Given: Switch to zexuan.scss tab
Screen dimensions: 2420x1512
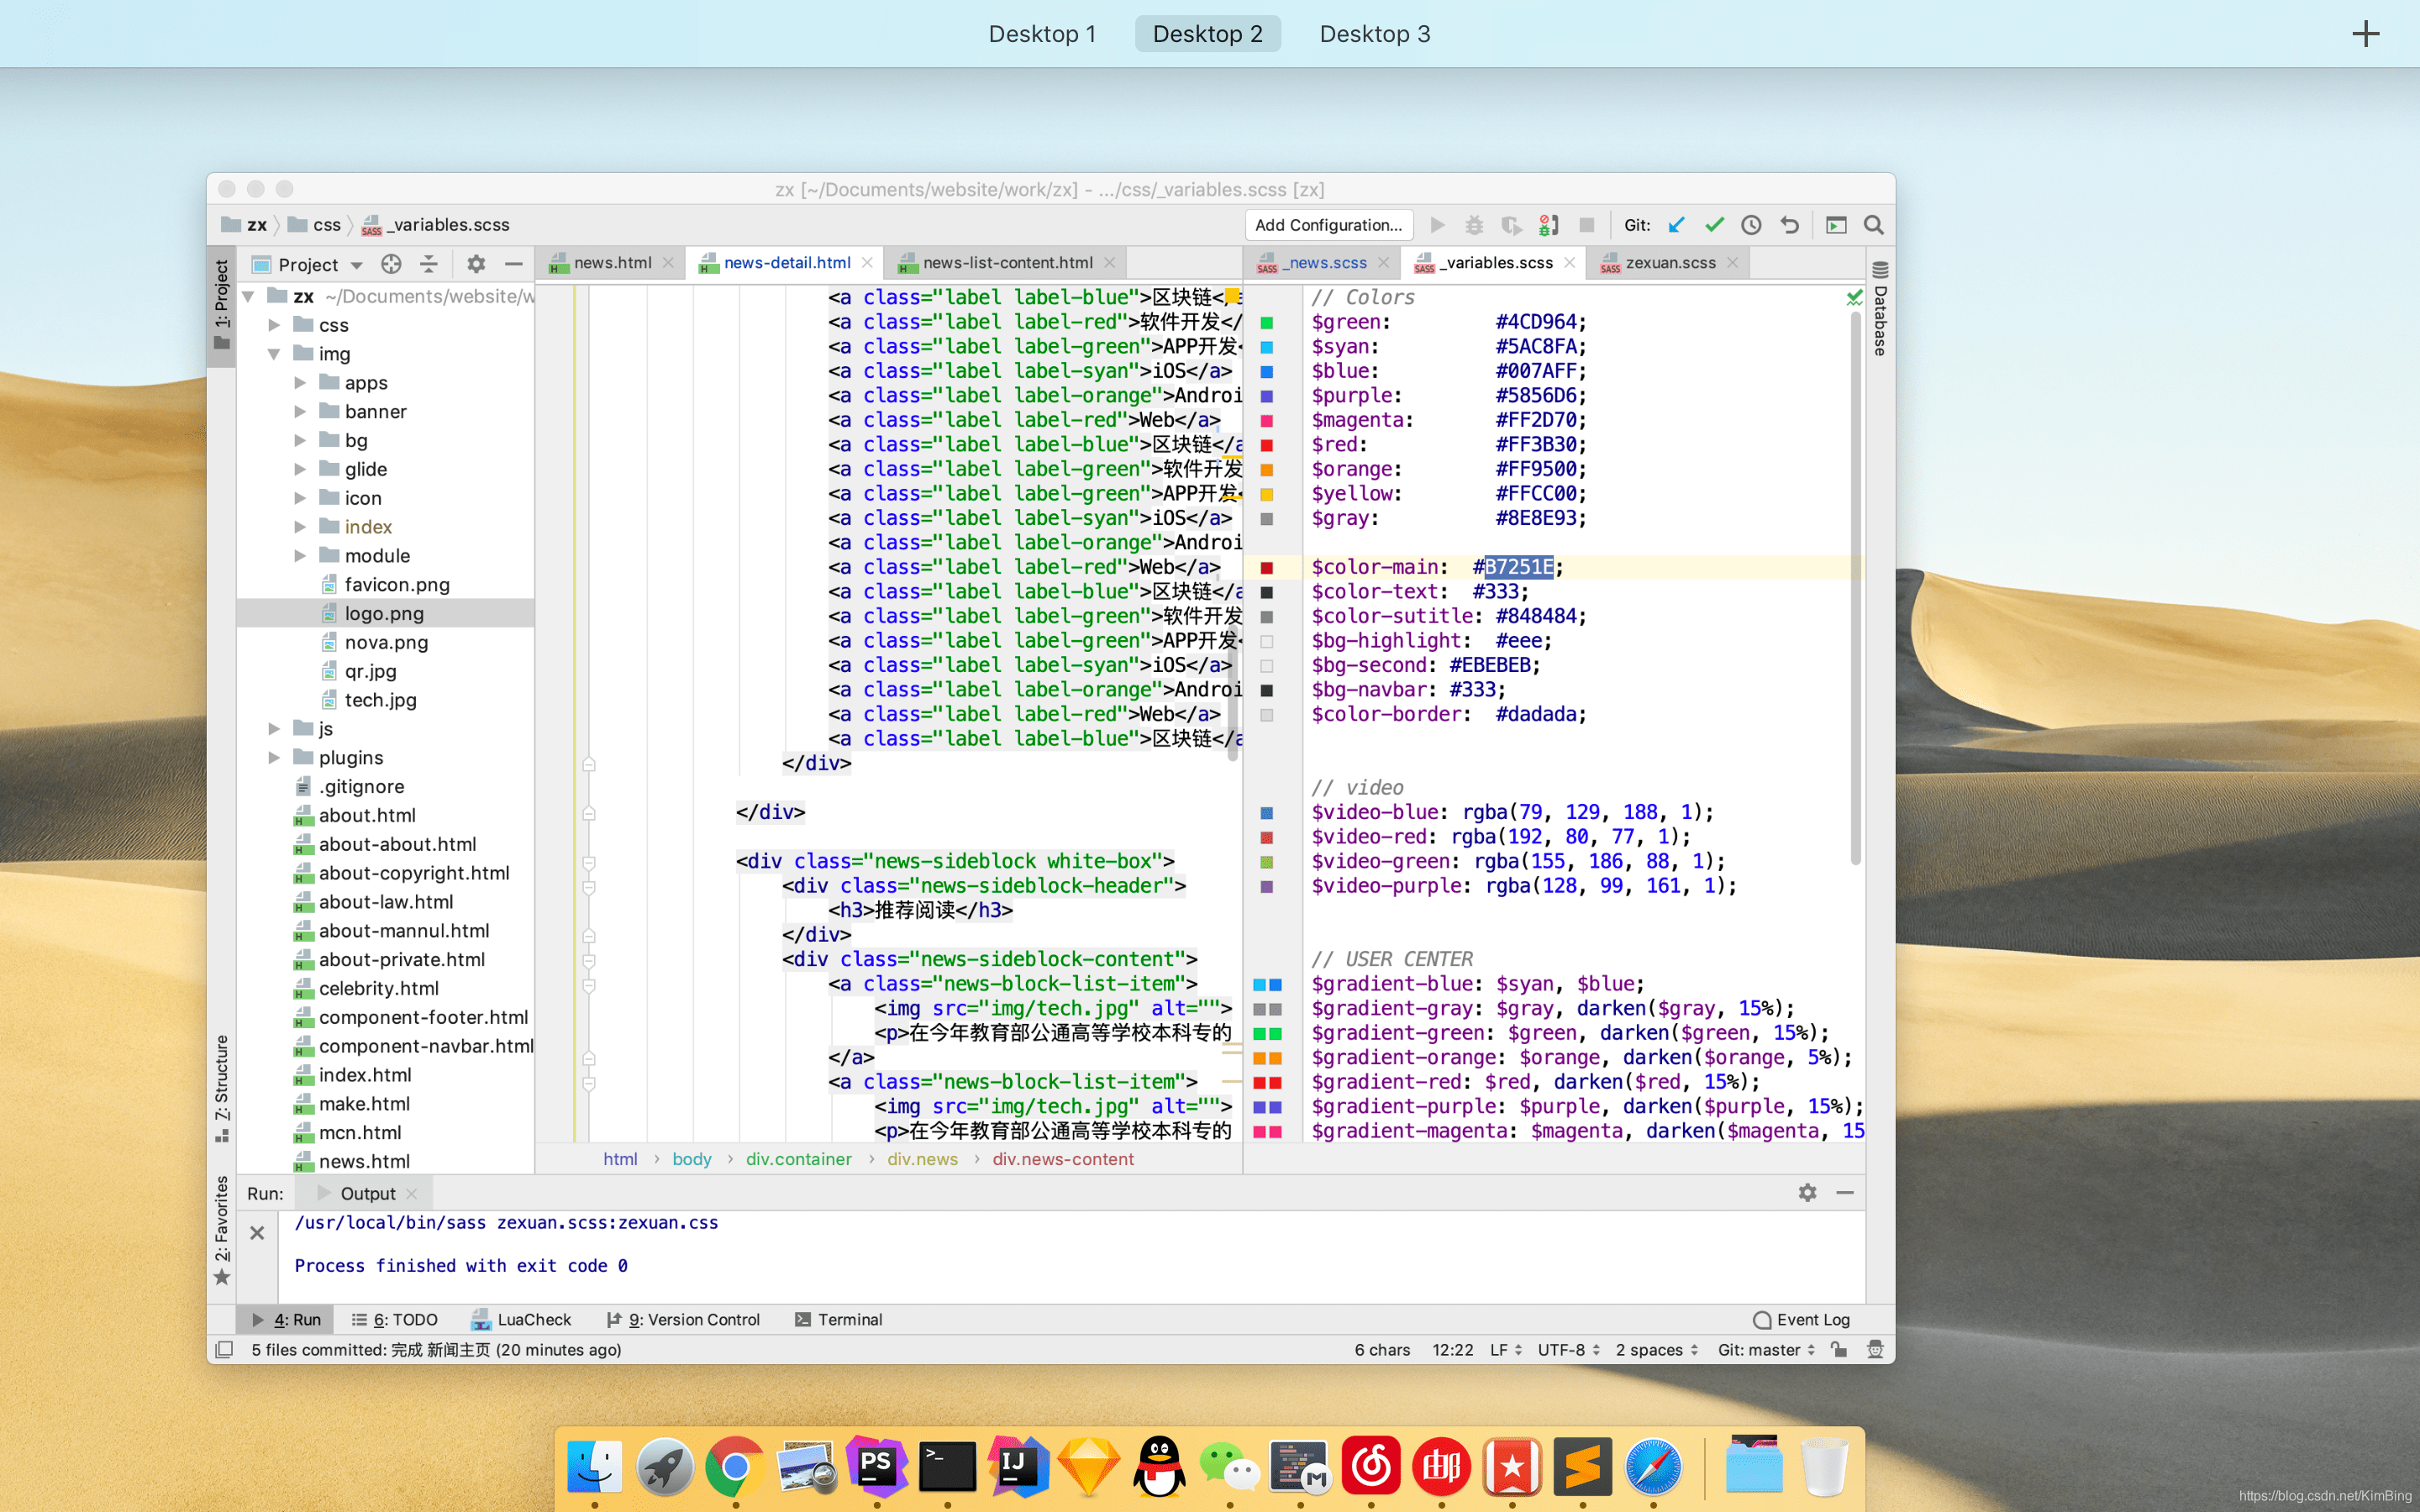Looking at the screenshot, I should click(x=1670, y=263).
